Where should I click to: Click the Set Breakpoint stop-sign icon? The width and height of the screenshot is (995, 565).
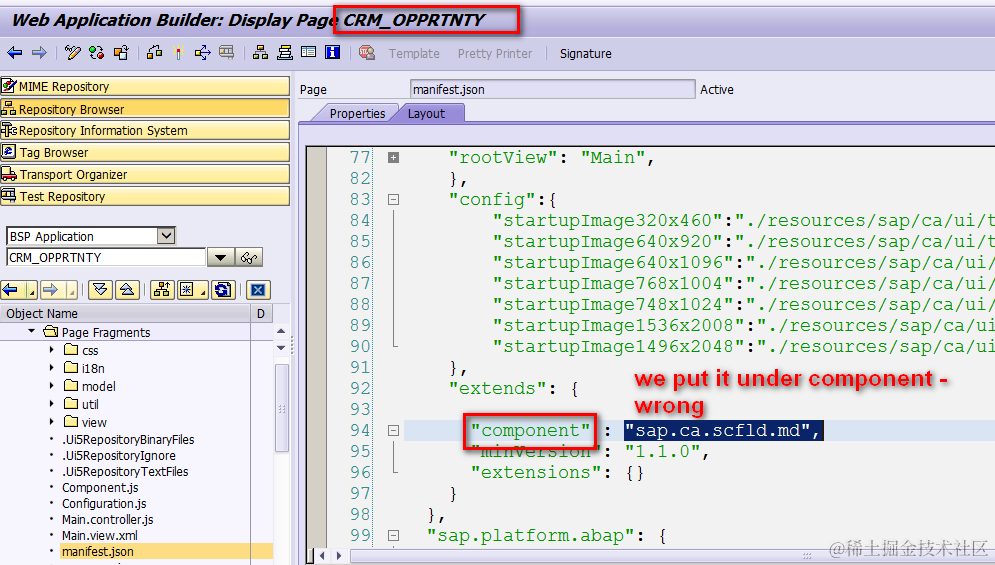pyautogui.click(x=366, y=53)
